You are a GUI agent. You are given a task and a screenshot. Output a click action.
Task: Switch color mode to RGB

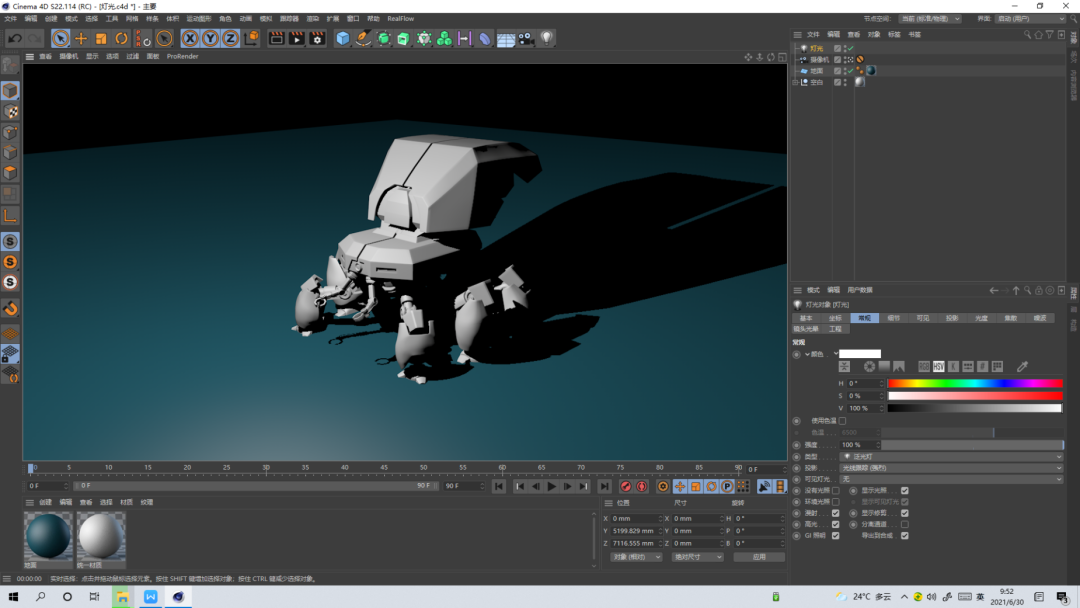click(924, 367)
